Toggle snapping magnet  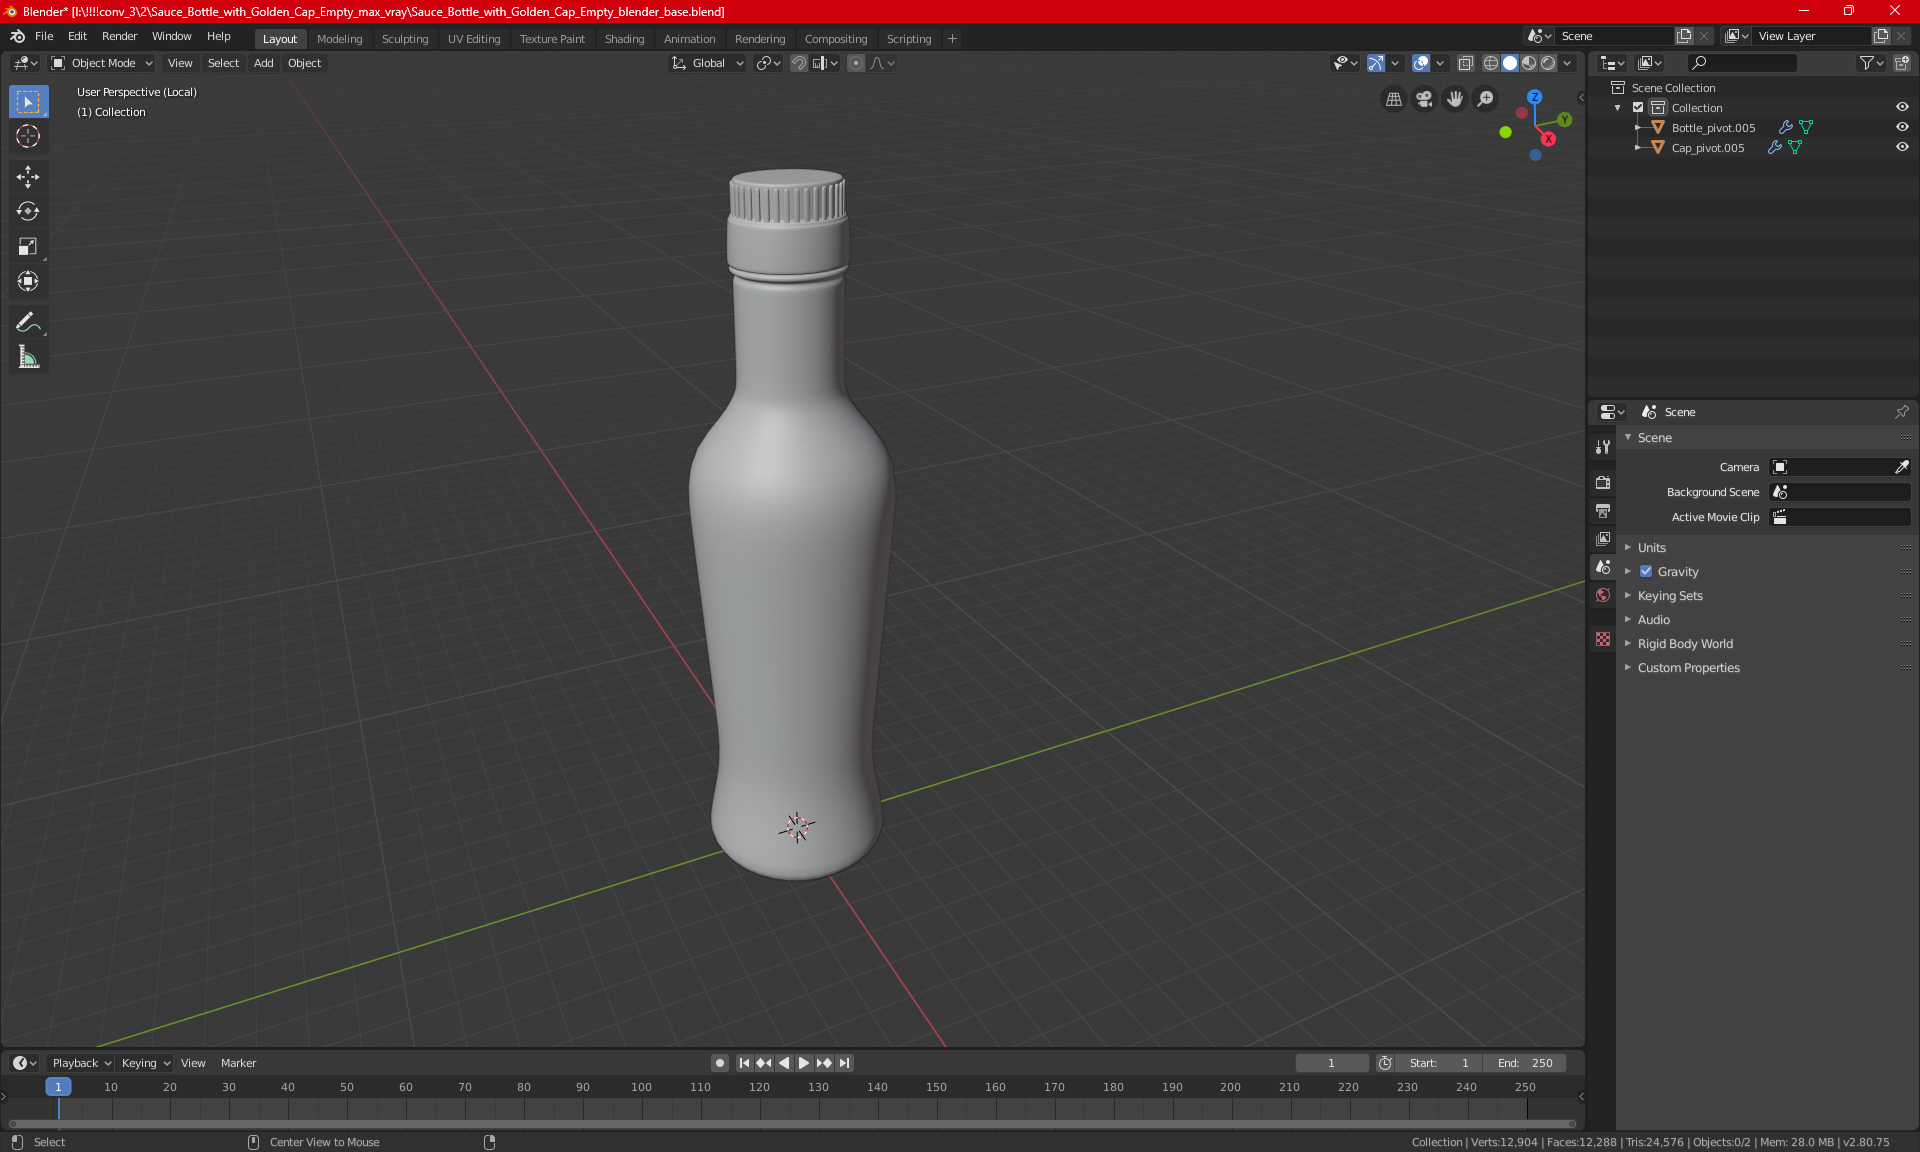tap(798, 63)
